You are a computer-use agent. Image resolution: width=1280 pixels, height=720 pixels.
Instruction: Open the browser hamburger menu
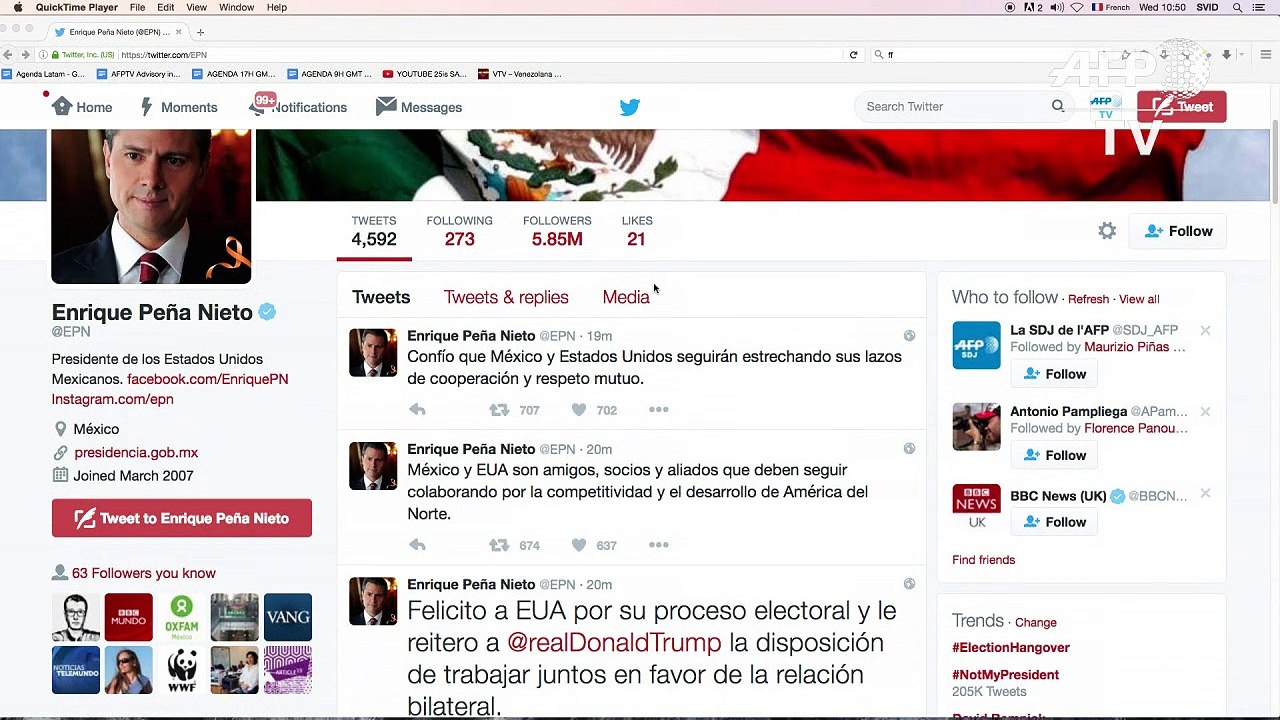1266,55
